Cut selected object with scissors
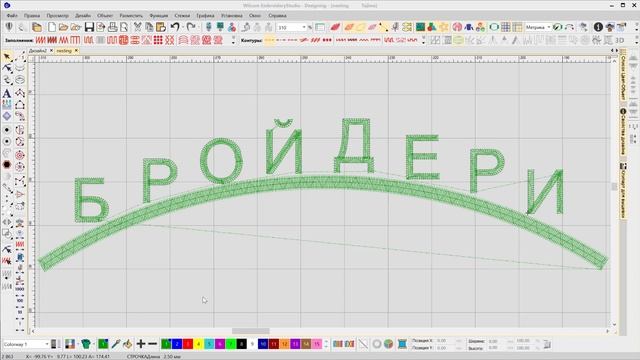 138,27
